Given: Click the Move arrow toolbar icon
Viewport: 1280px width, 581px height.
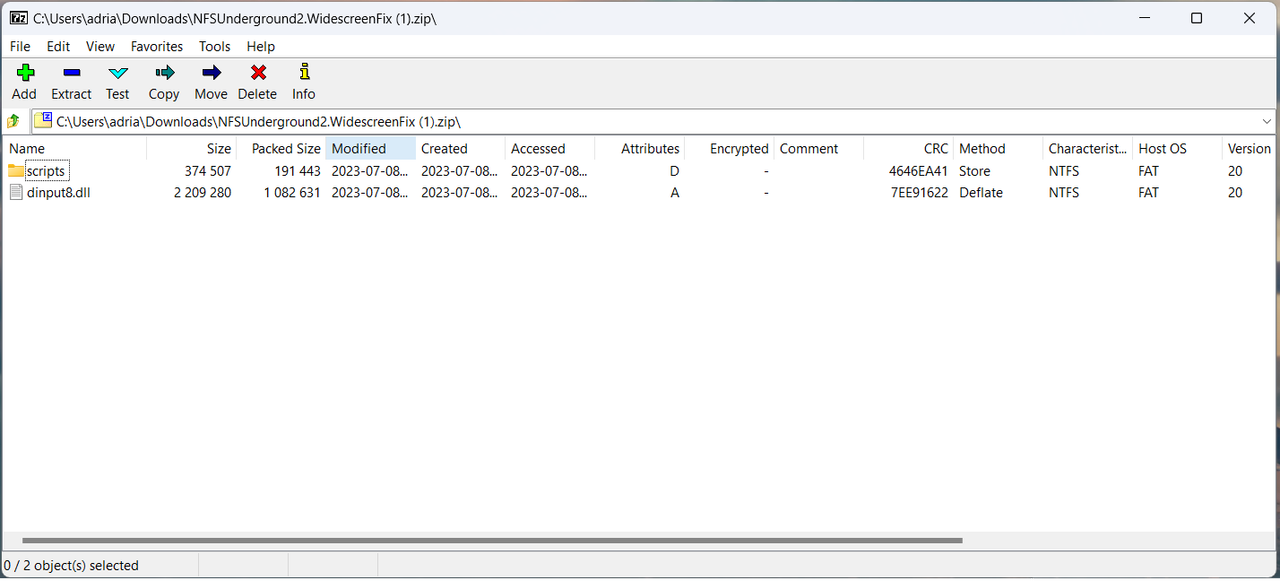Looking at the screenshot, I should click(x=211, y=72).
